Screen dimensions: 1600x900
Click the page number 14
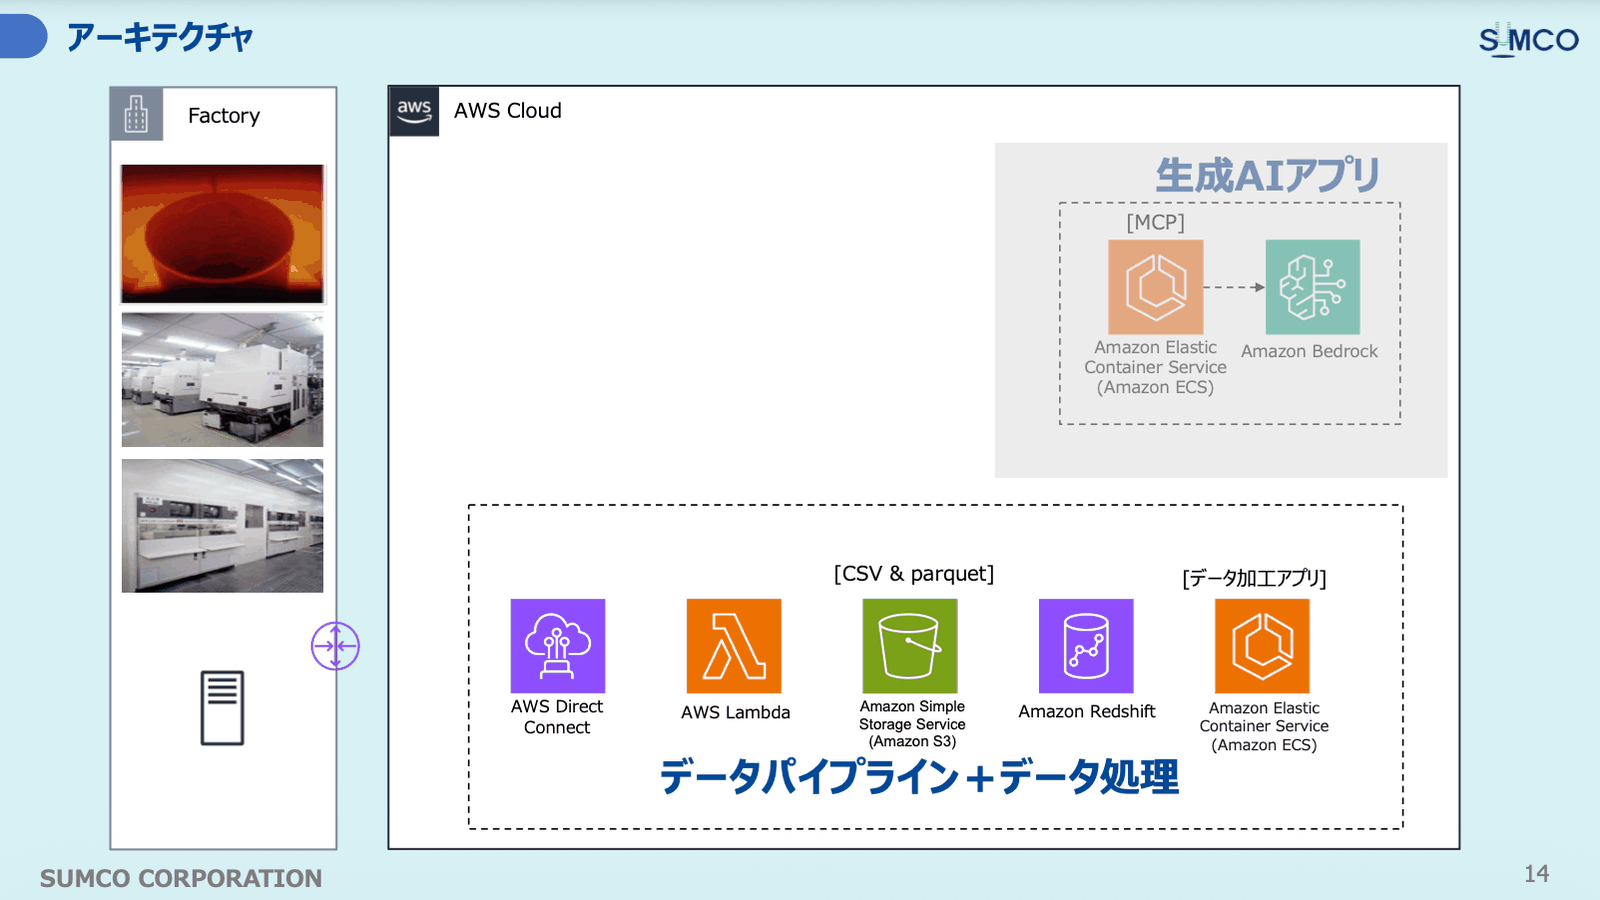click(x=1537, y=874)
